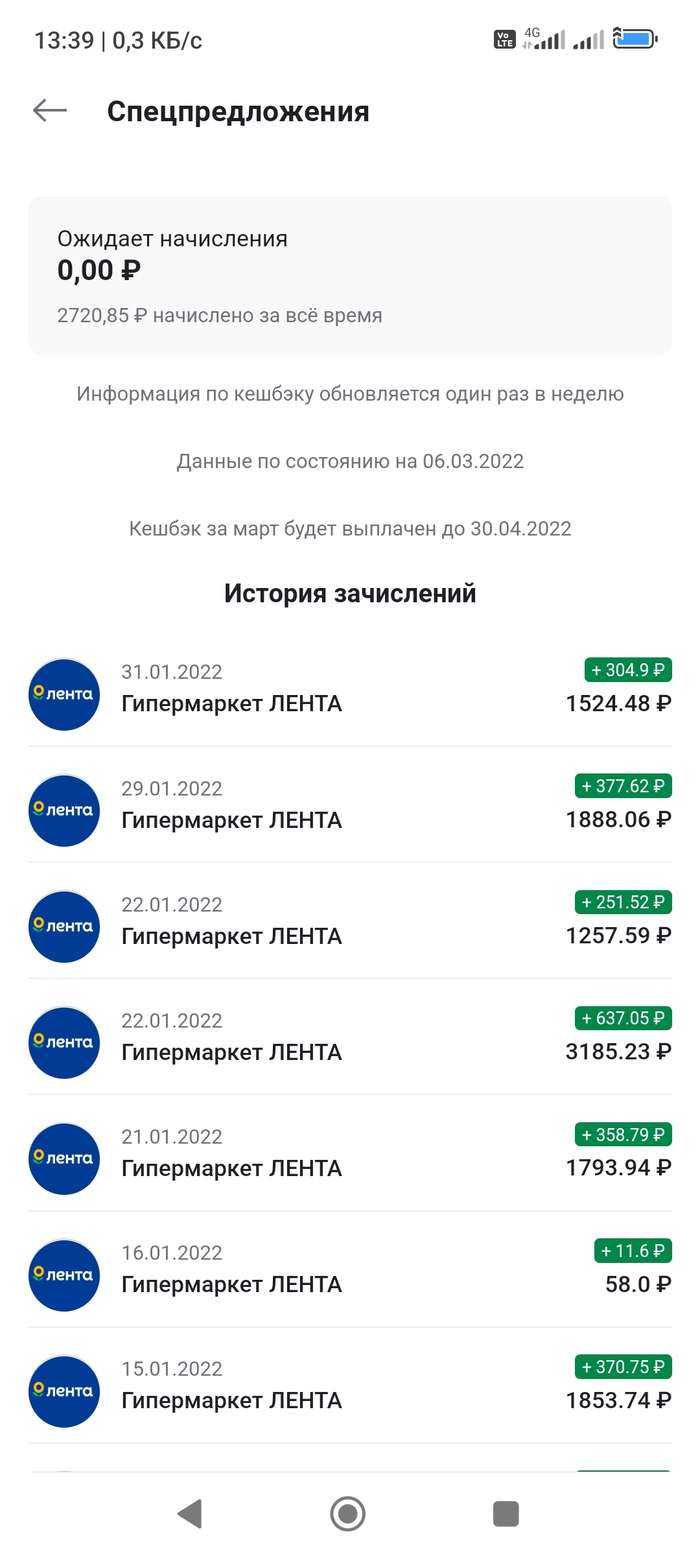Open the 1793.94 ₽ transaction amount

[618, 1167]
